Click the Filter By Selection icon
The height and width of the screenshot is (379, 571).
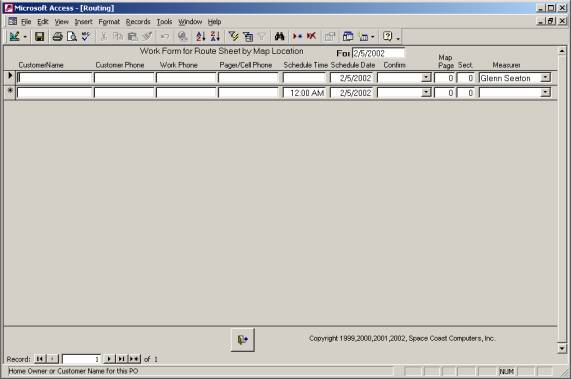[x=233, y=36]
